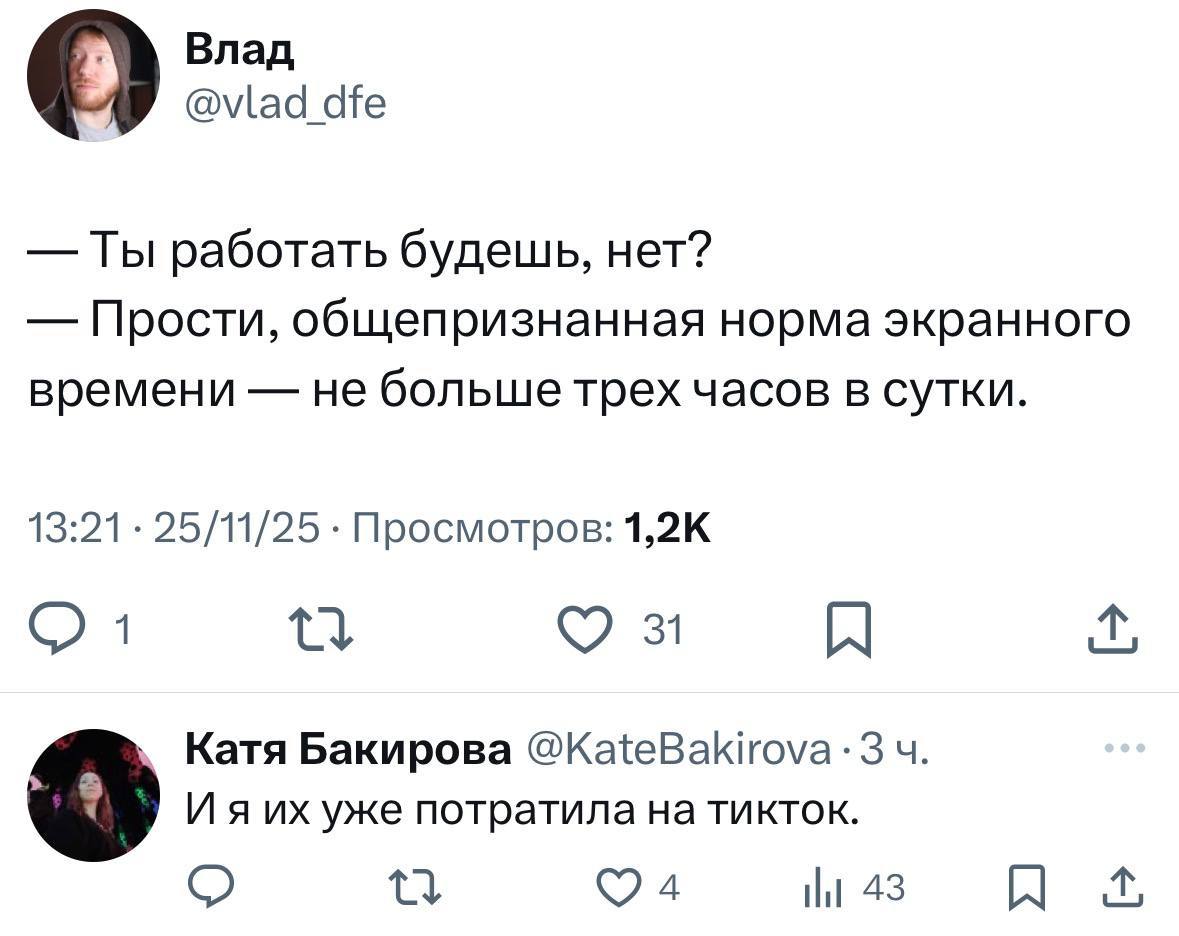1179x936 pixels.
Task: Like Катя Бакирова's comment
Action: (614, 886)
